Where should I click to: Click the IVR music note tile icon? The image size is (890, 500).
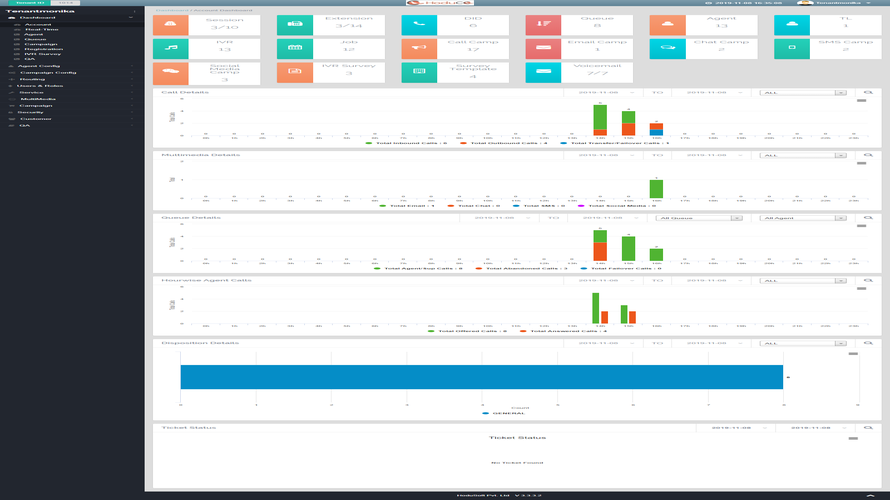click(170, 48)
